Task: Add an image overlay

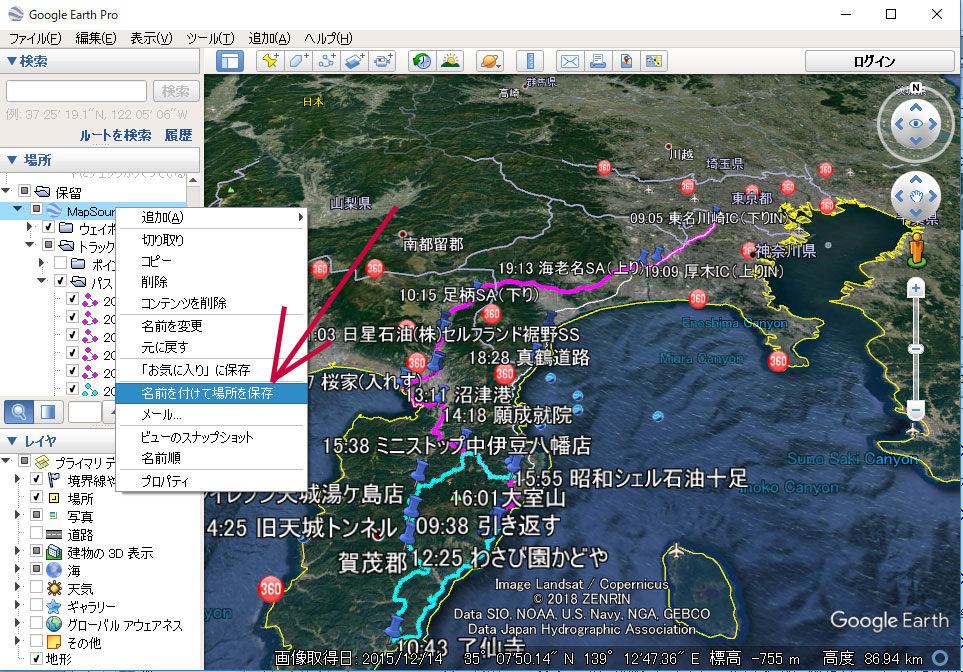Action: click(355, 61)
